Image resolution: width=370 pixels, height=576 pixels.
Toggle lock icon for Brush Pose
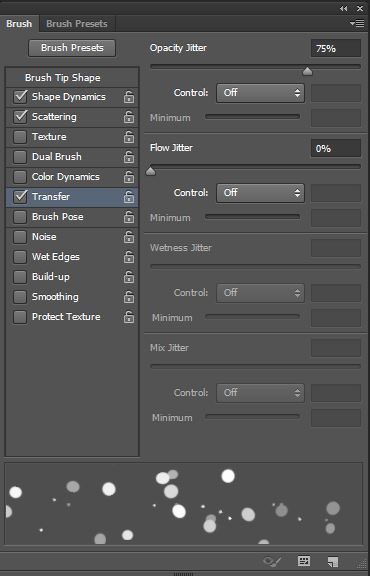[x=129, y=217]
